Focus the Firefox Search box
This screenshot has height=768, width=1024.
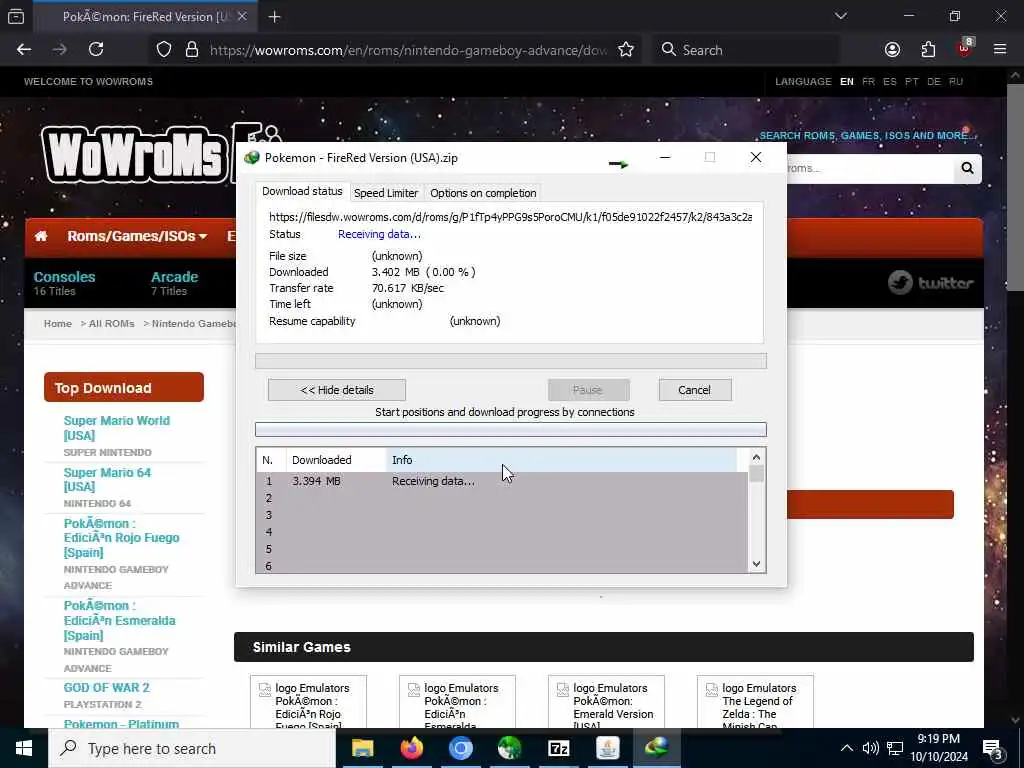coord(744,50)
